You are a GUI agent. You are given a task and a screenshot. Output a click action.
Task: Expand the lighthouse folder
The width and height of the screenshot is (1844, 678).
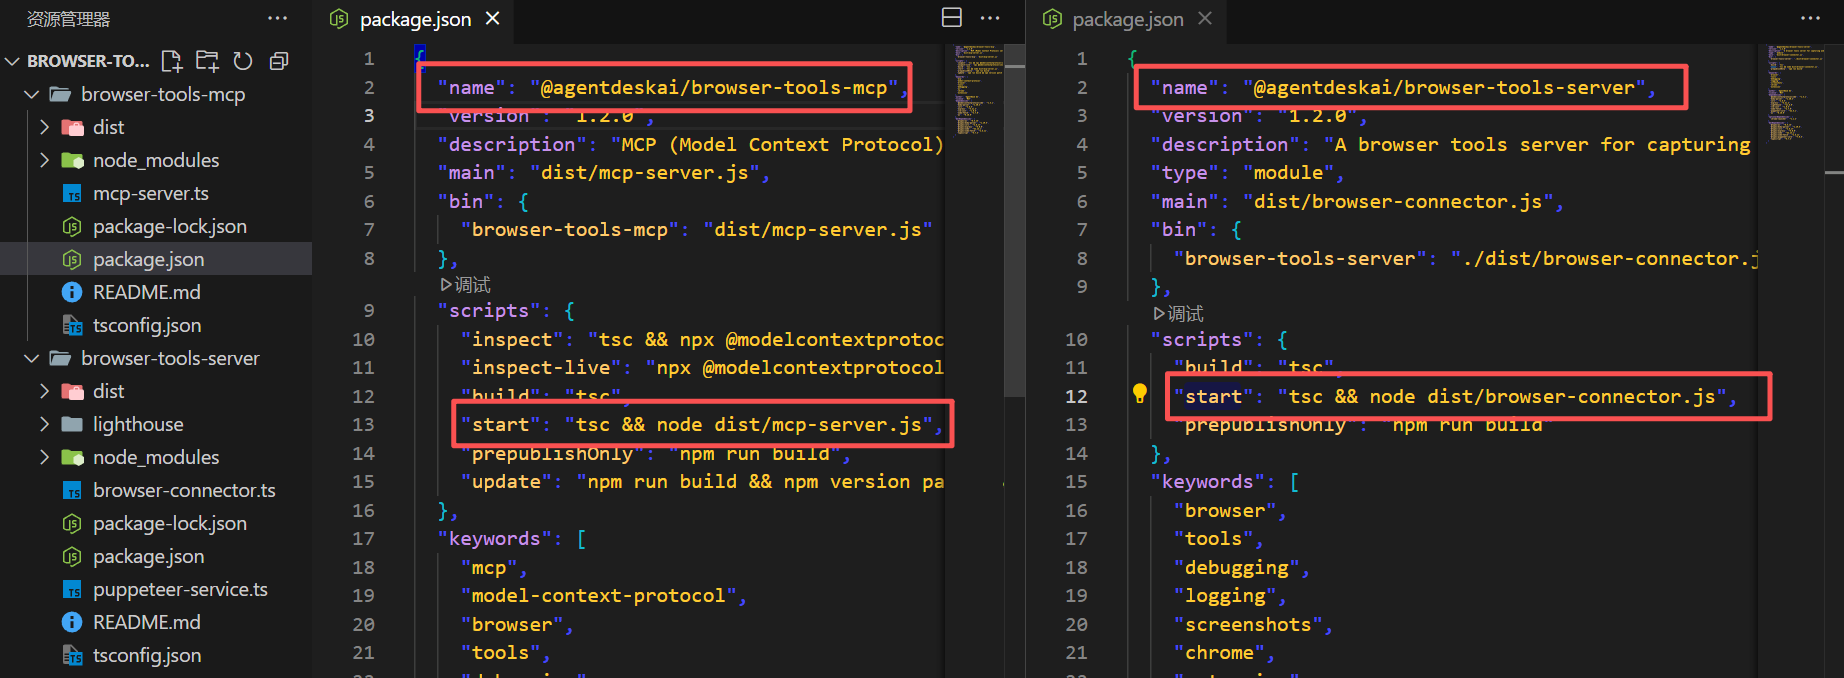click(x=44, y=424)
